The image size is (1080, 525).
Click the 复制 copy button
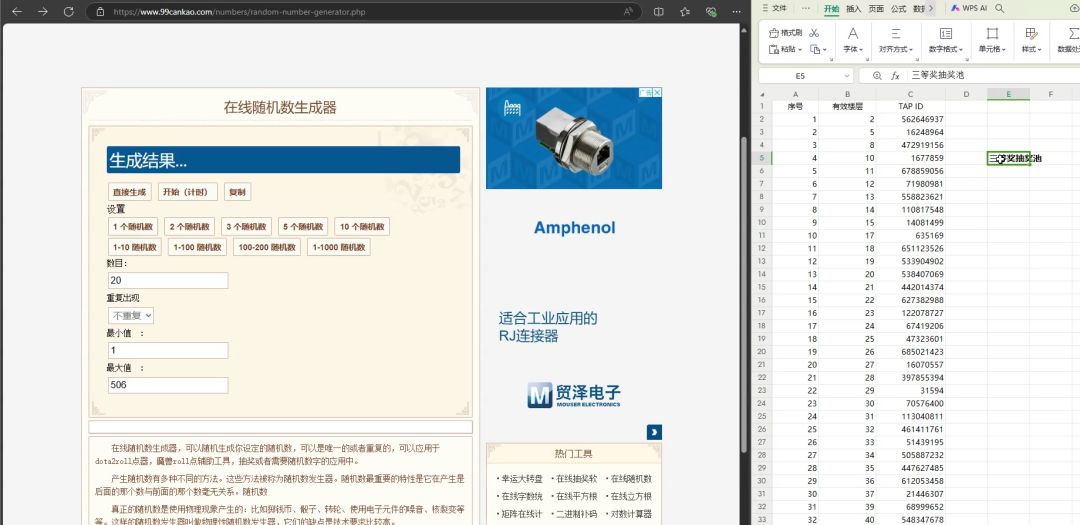pyautogui.click(x=237, y=192)
